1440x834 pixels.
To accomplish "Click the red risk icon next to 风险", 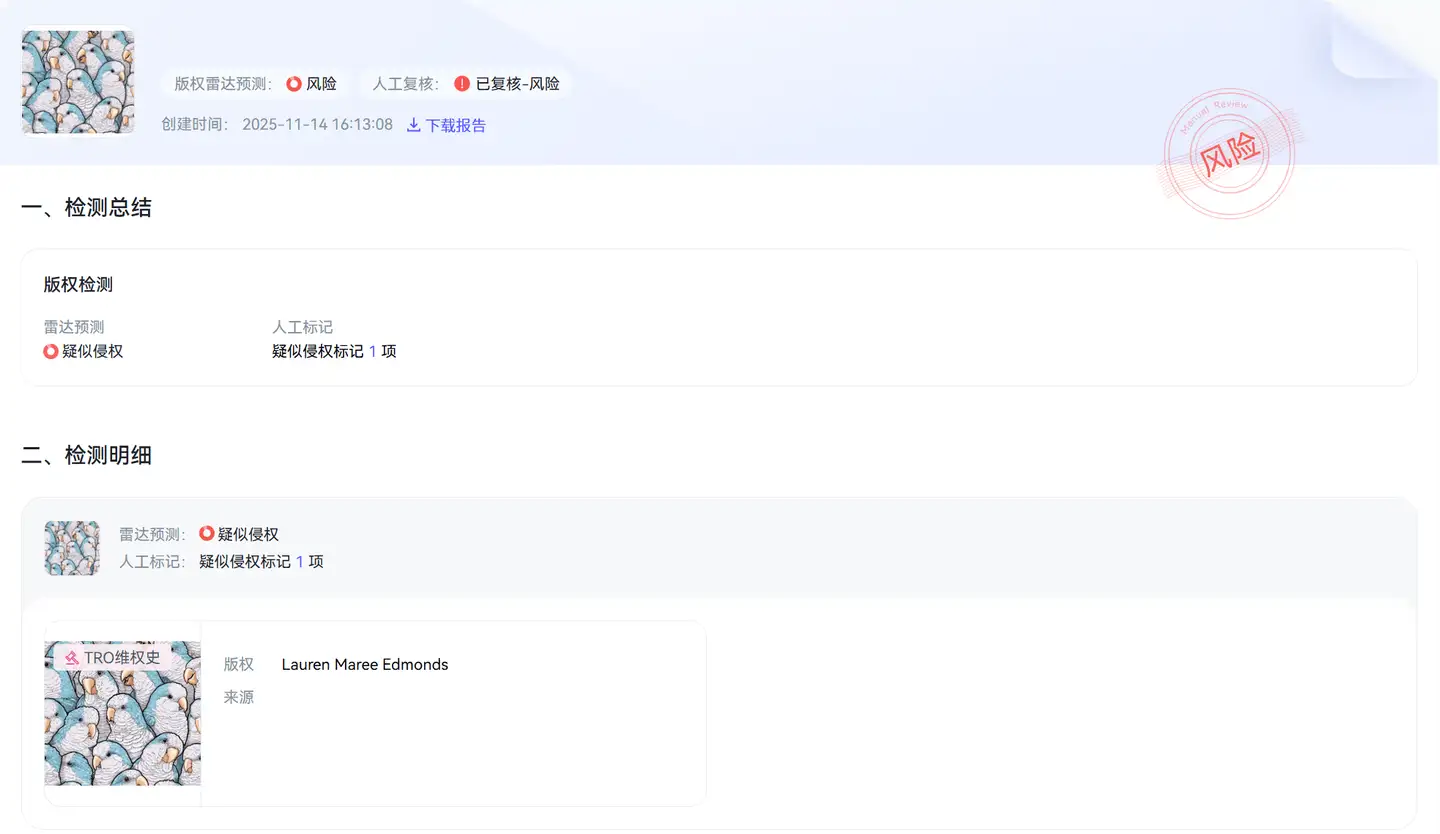I will click(x=294, y=84).
